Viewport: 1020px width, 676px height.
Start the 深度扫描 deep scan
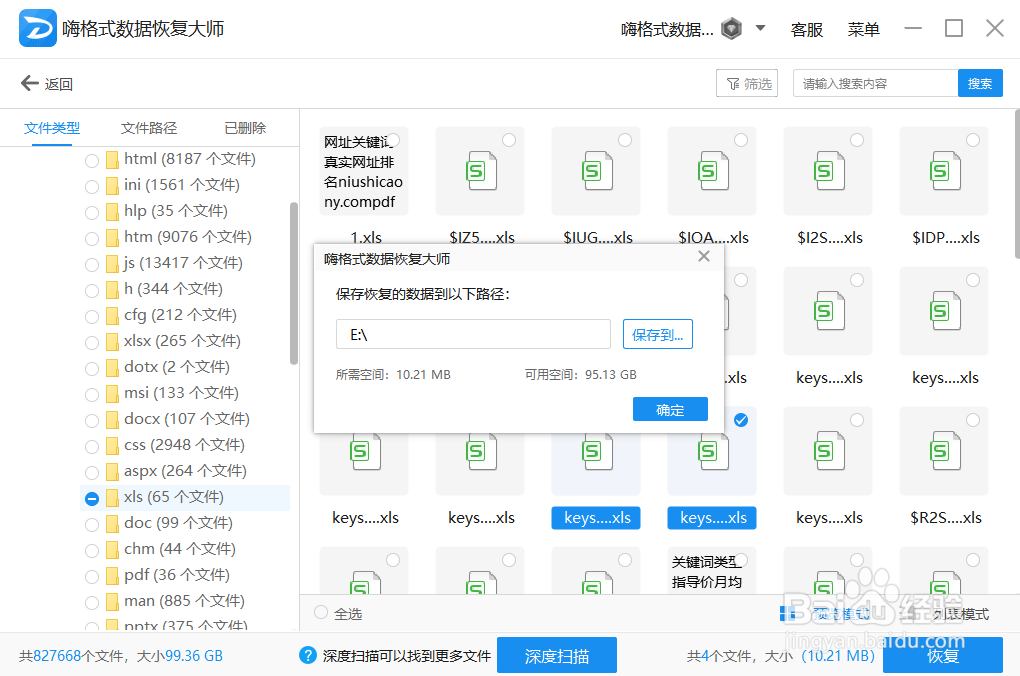[x=556, y=655]
